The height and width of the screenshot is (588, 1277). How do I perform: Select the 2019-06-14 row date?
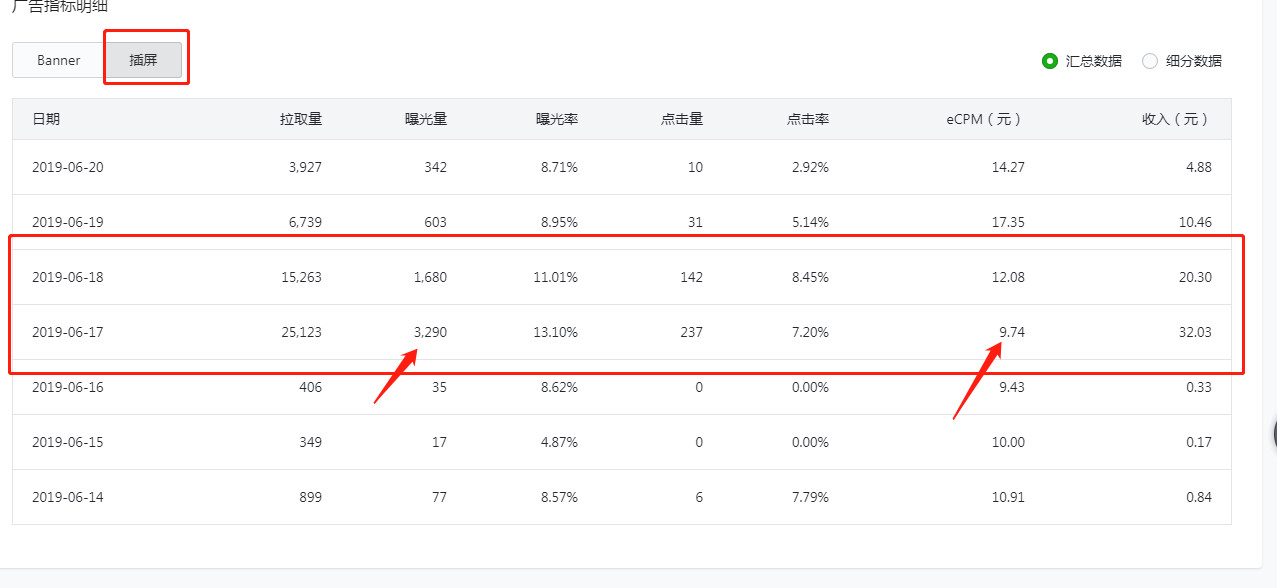pos(68,497)
